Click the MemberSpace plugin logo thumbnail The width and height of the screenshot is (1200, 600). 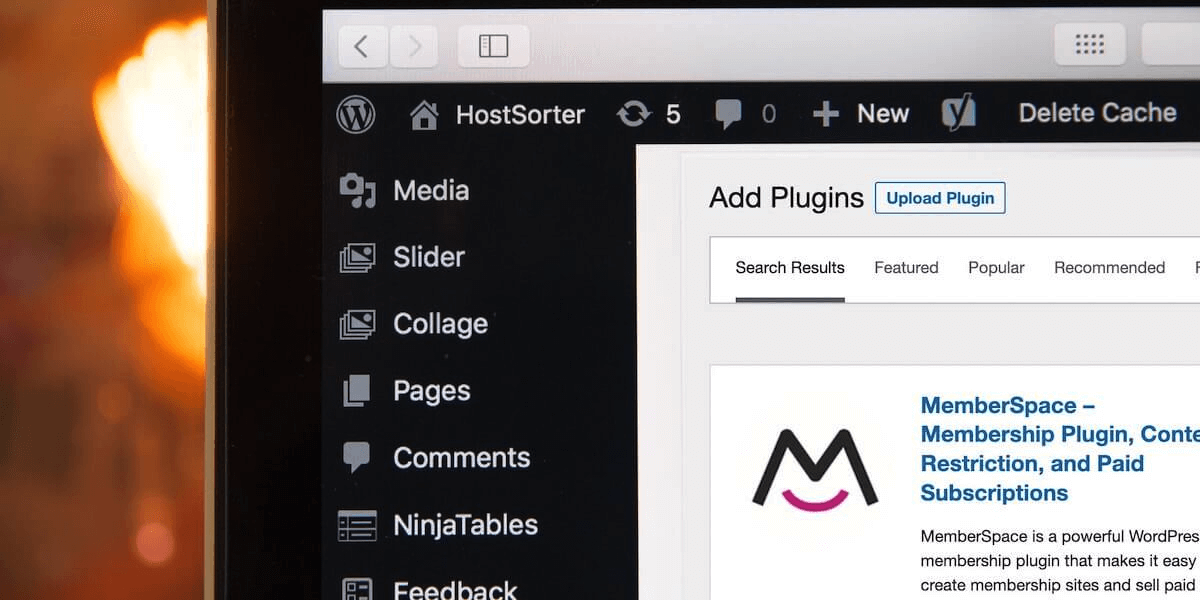click(x=815, y=469)
